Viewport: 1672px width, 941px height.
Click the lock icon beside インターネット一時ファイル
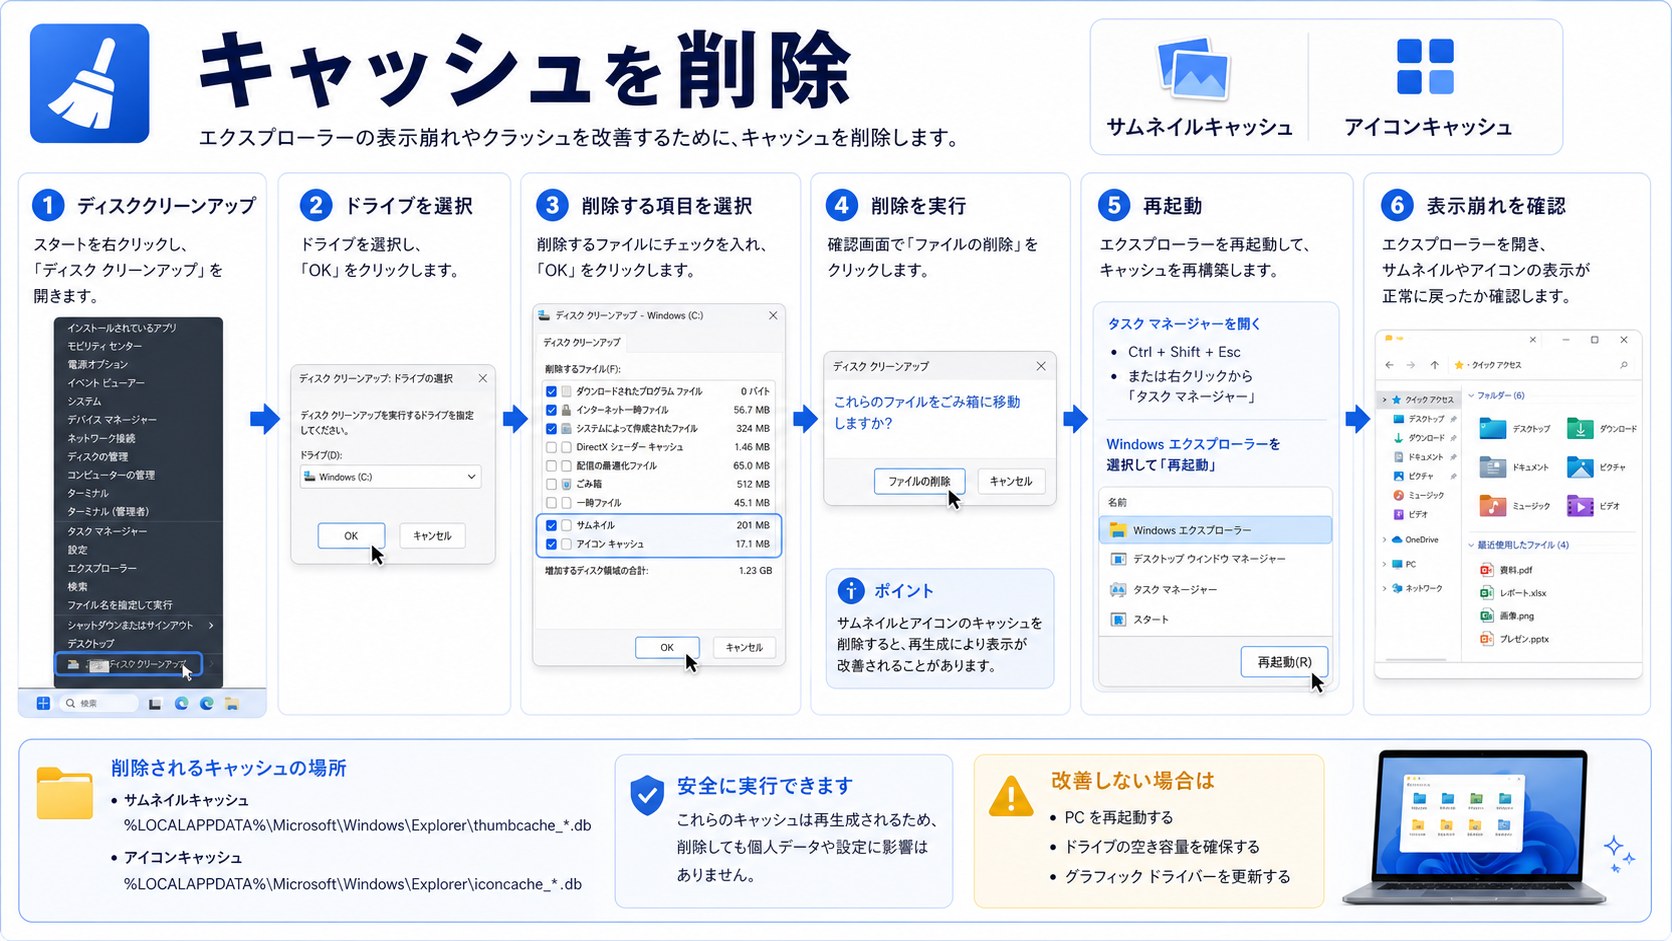[x=566, y=410]
